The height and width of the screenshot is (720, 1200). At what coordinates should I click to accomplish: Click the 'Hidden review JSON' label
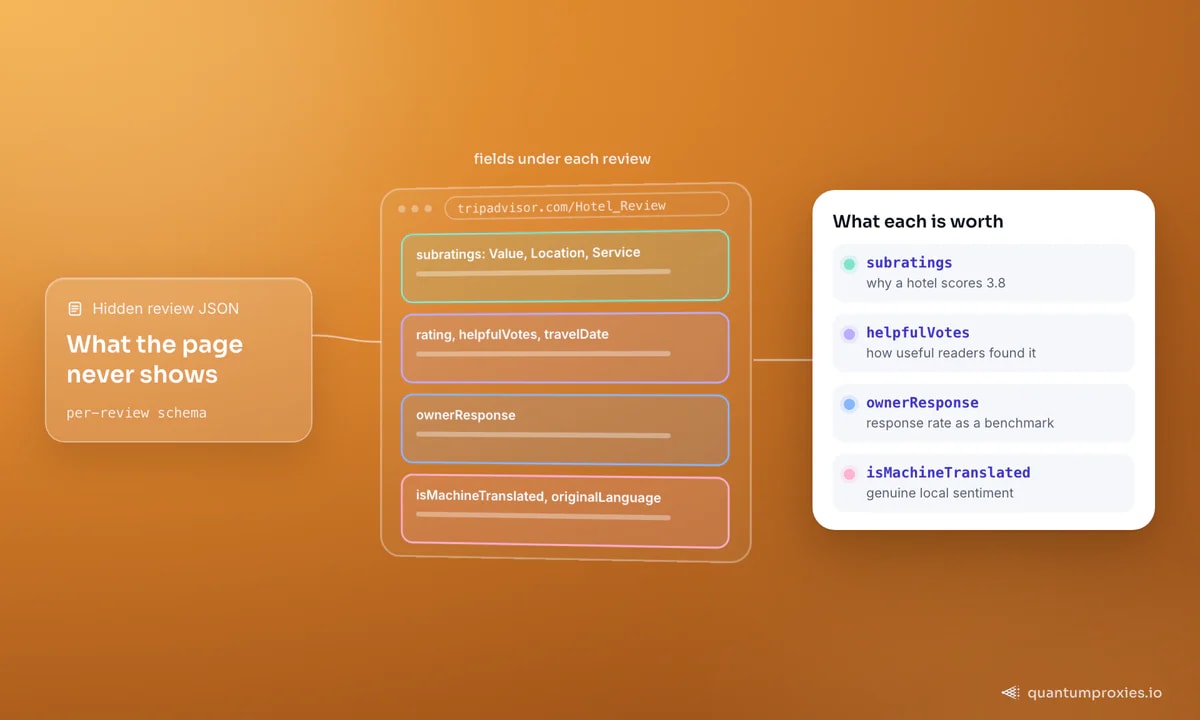click(x=166, y=309)
